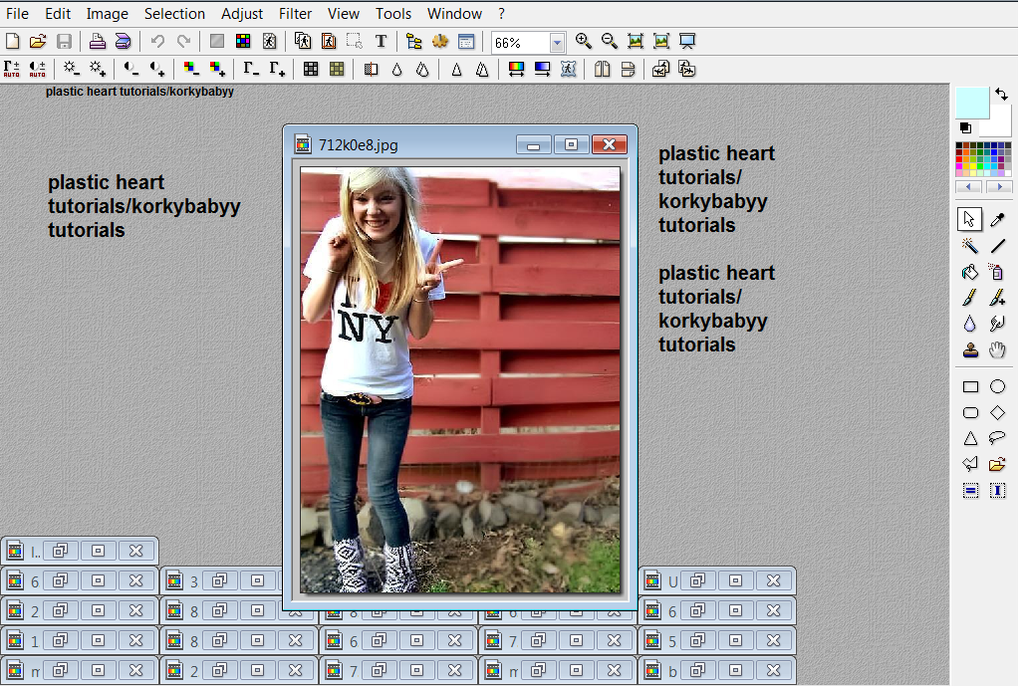Click the single-drop soften icon in the filter toolbar
1024x686 pixels.
[x=397, y=69]
